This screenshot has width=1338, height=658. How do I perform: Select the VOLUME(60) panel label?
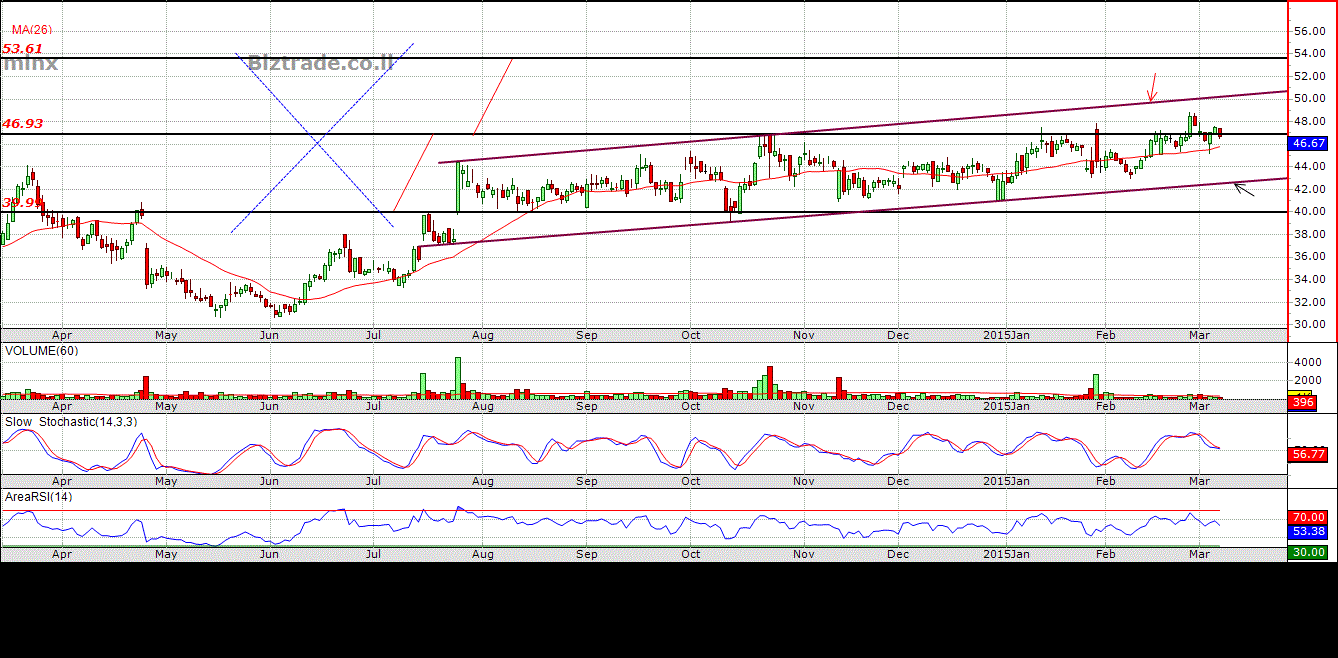41,351
